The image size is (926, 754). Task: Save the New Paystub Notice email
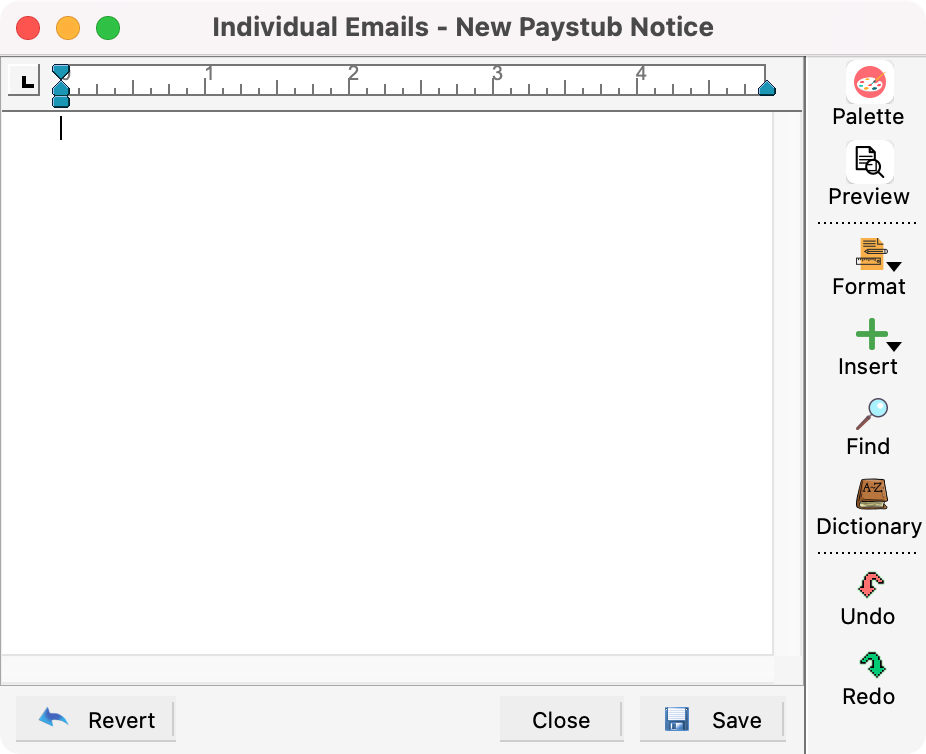pyautogui.click(x=711, y=720)
